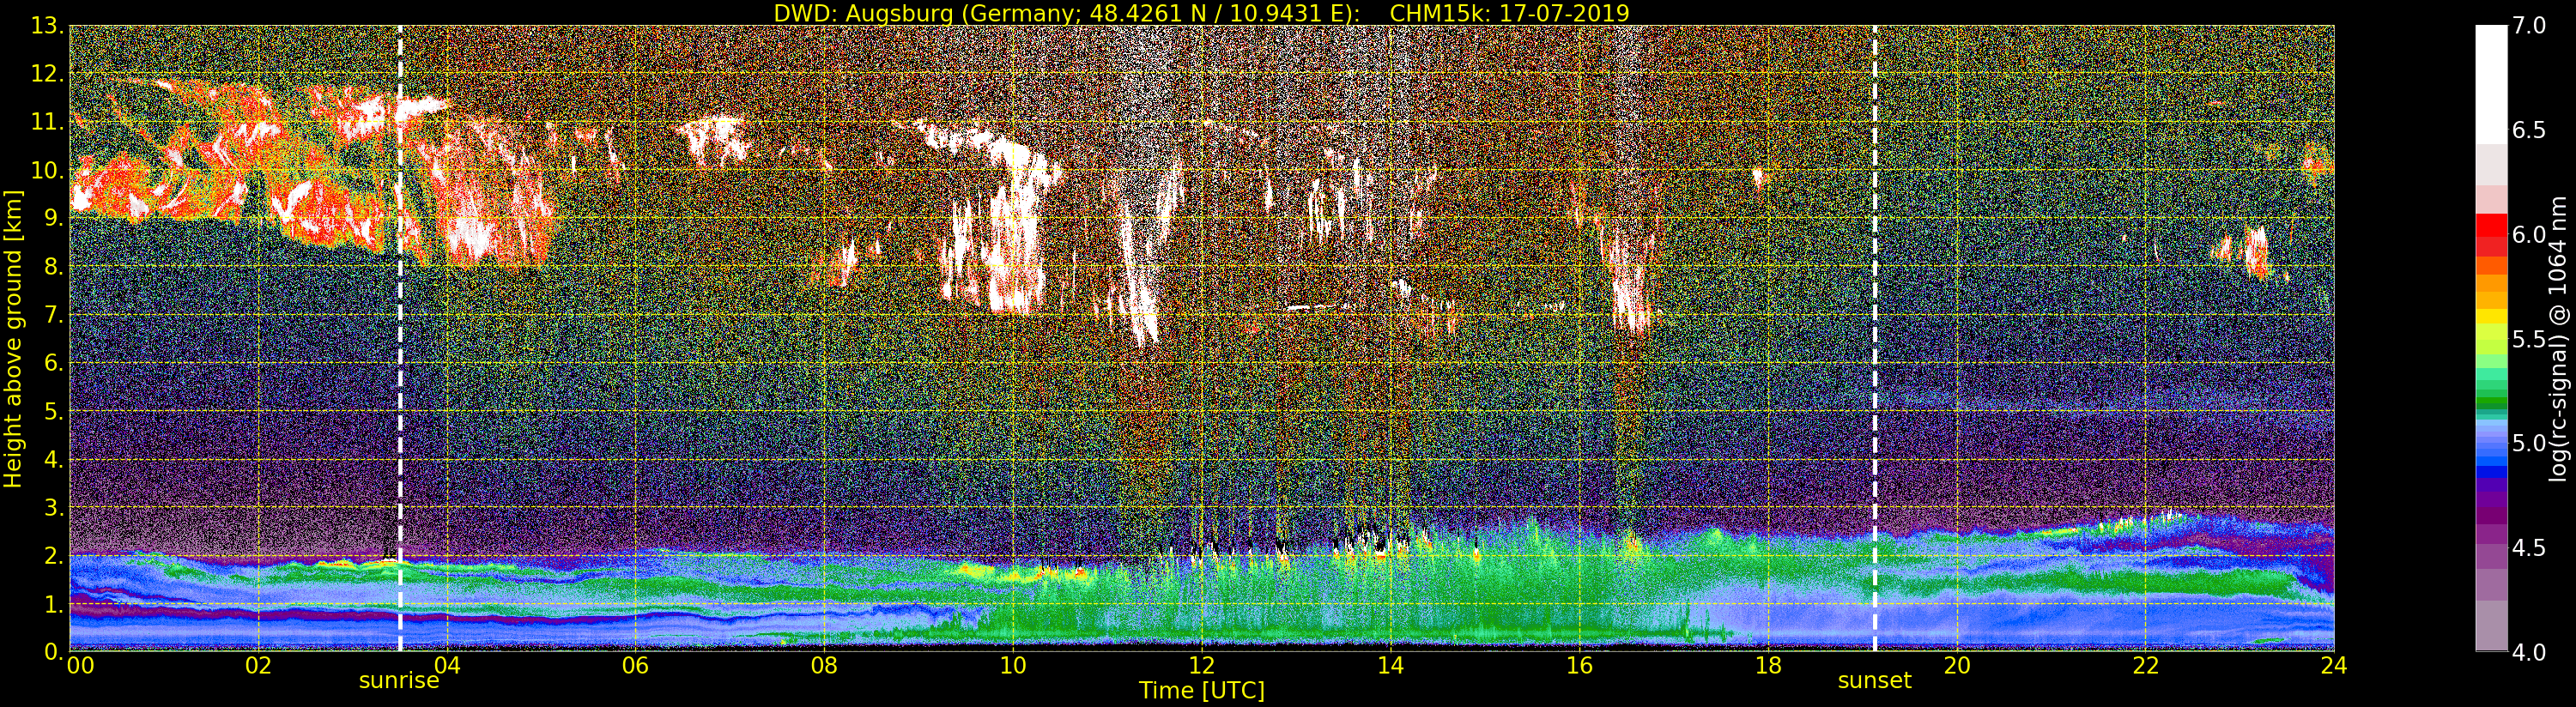Click the x-axis tick label '04'
The width and height of the screenshot is (2576, 707).
(x=447, y=665)
